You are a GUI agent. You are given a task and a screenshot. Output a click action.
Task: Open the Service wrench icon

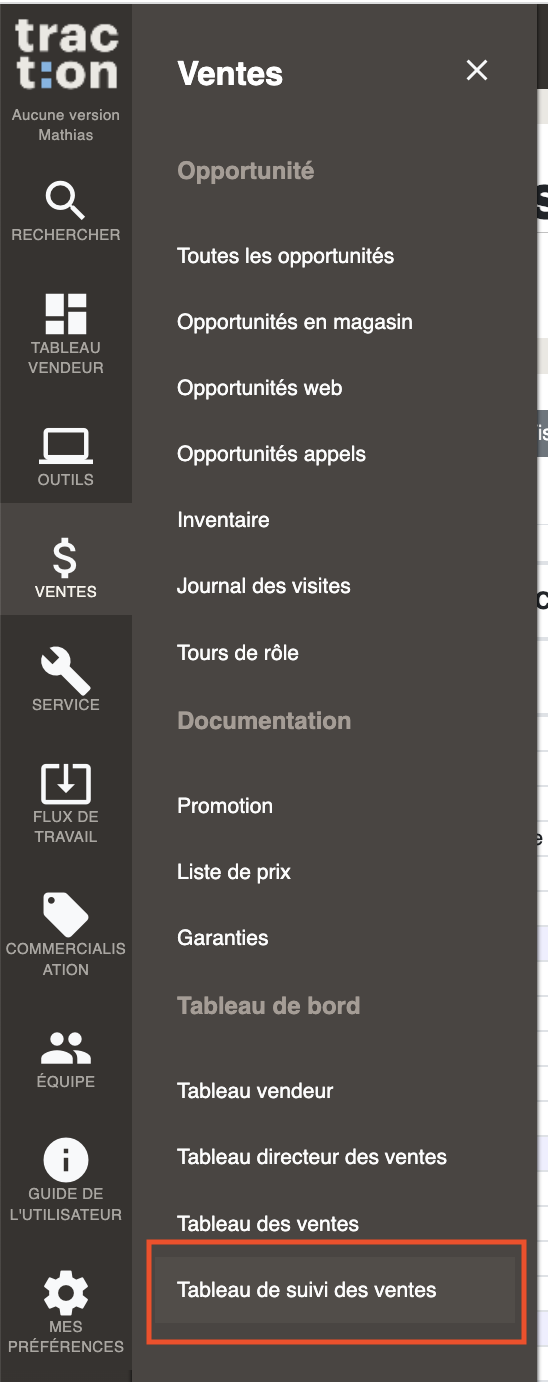pyautogui.click(x=66, y=671)
